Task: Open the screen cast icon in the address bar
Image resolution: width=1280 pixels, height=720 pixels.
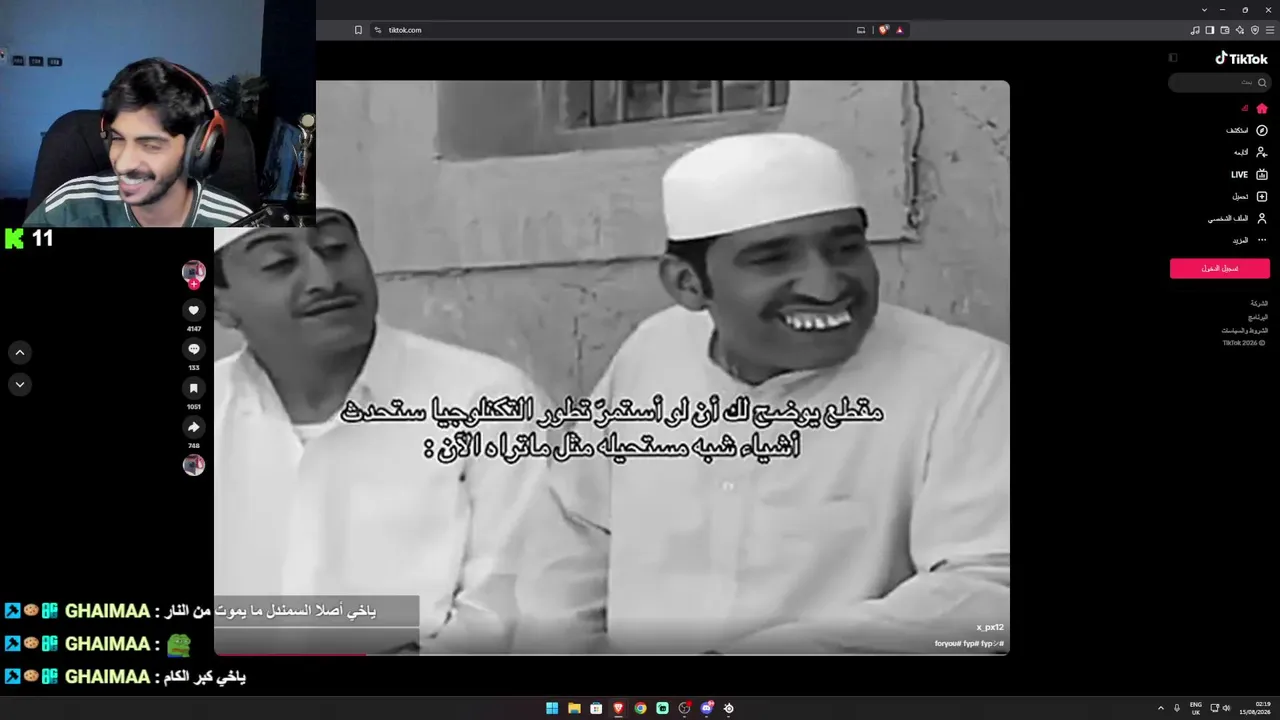Action: [x=860, y=30]
